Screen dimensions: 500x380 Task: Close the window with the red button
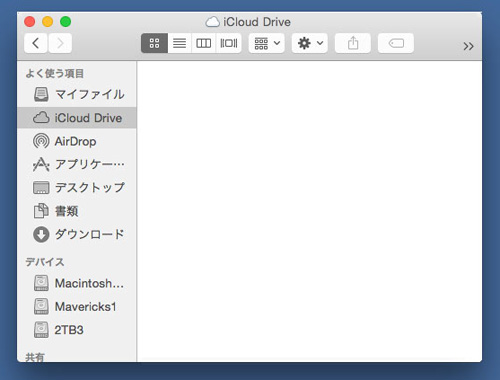click(x=30, y=22)
